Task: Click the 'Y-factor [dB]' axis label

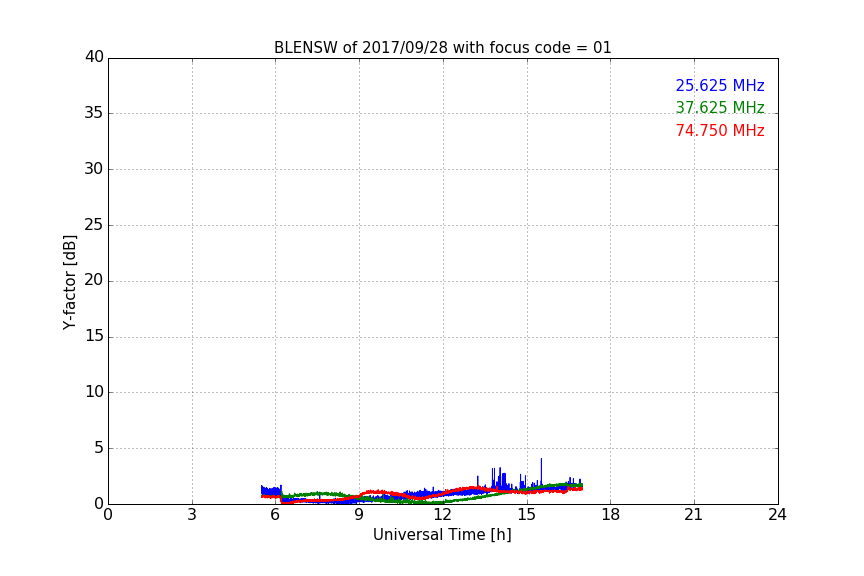Action: (69, 282)
